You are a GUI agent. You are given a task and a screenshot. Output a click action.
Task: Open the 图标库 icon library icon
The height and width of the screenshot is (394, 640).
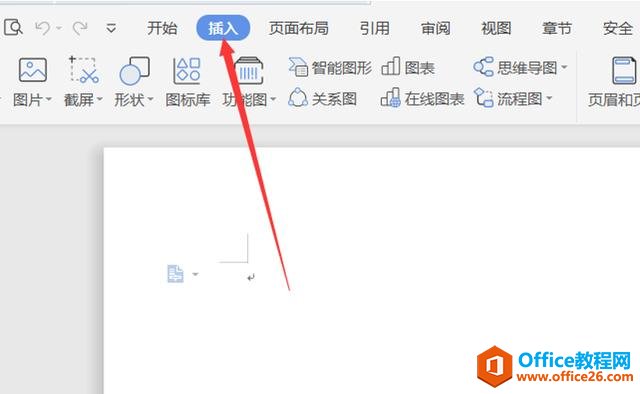(187, 70)
